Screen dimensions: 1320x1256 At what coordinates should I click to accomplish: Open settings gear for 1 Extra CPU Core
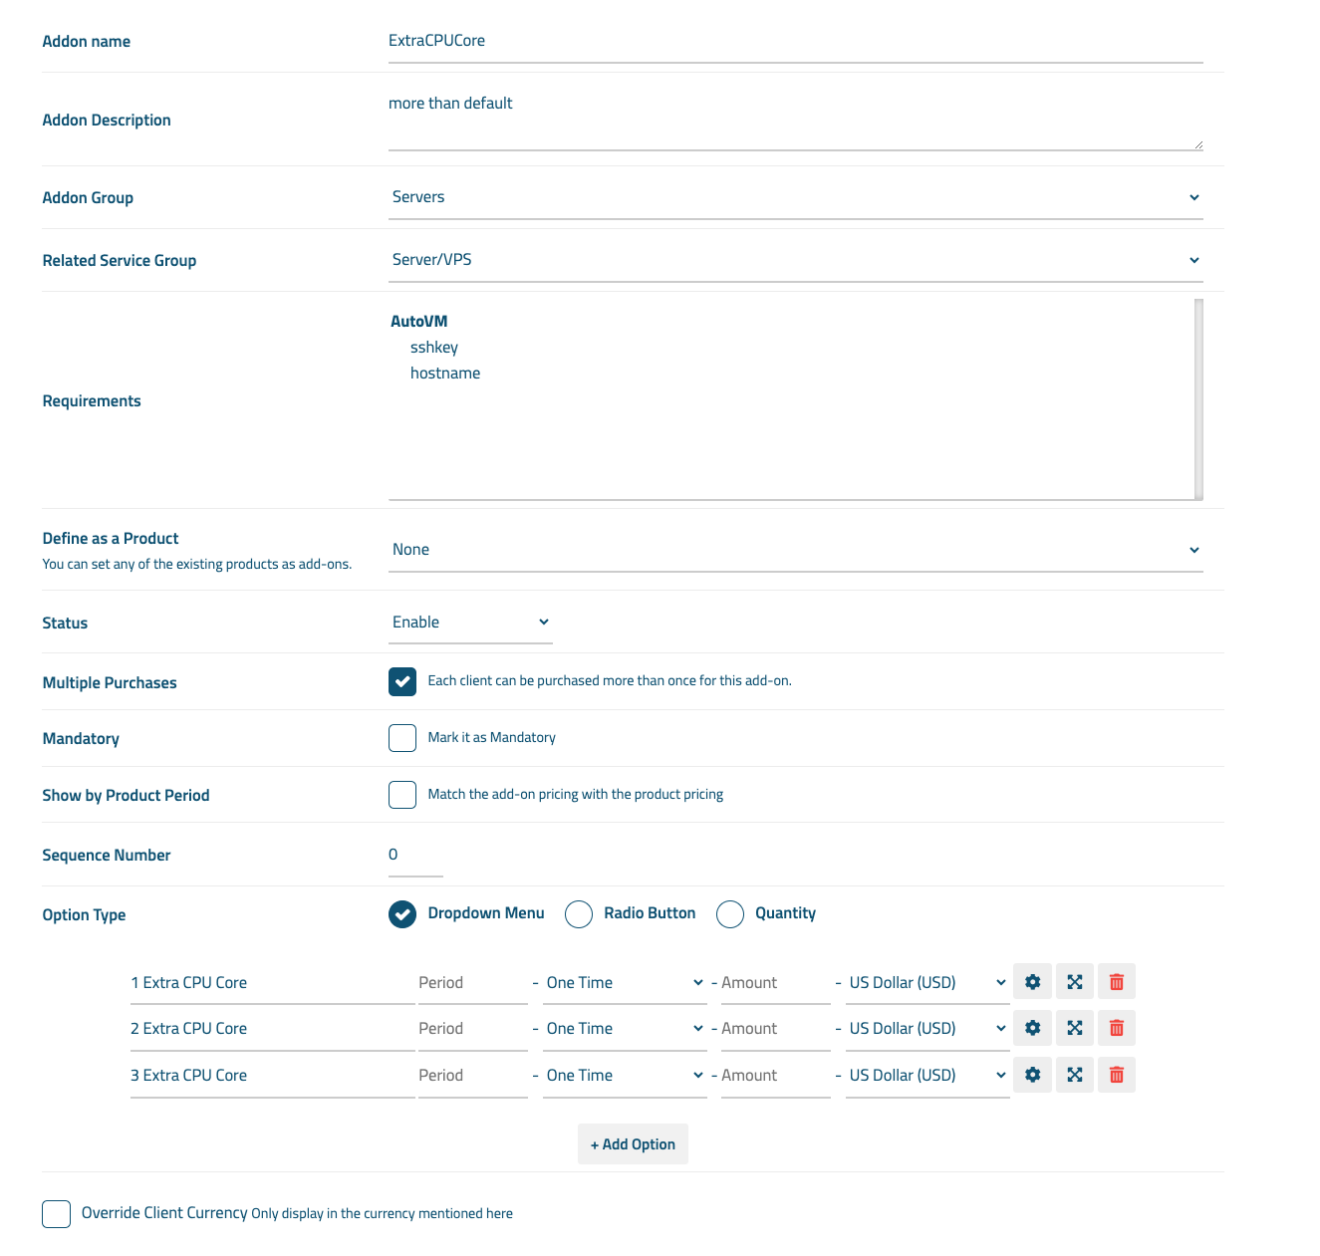(1032, 982)
